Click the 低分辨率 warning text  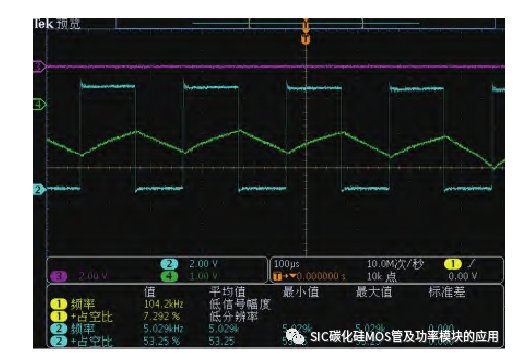coord(234,316)
